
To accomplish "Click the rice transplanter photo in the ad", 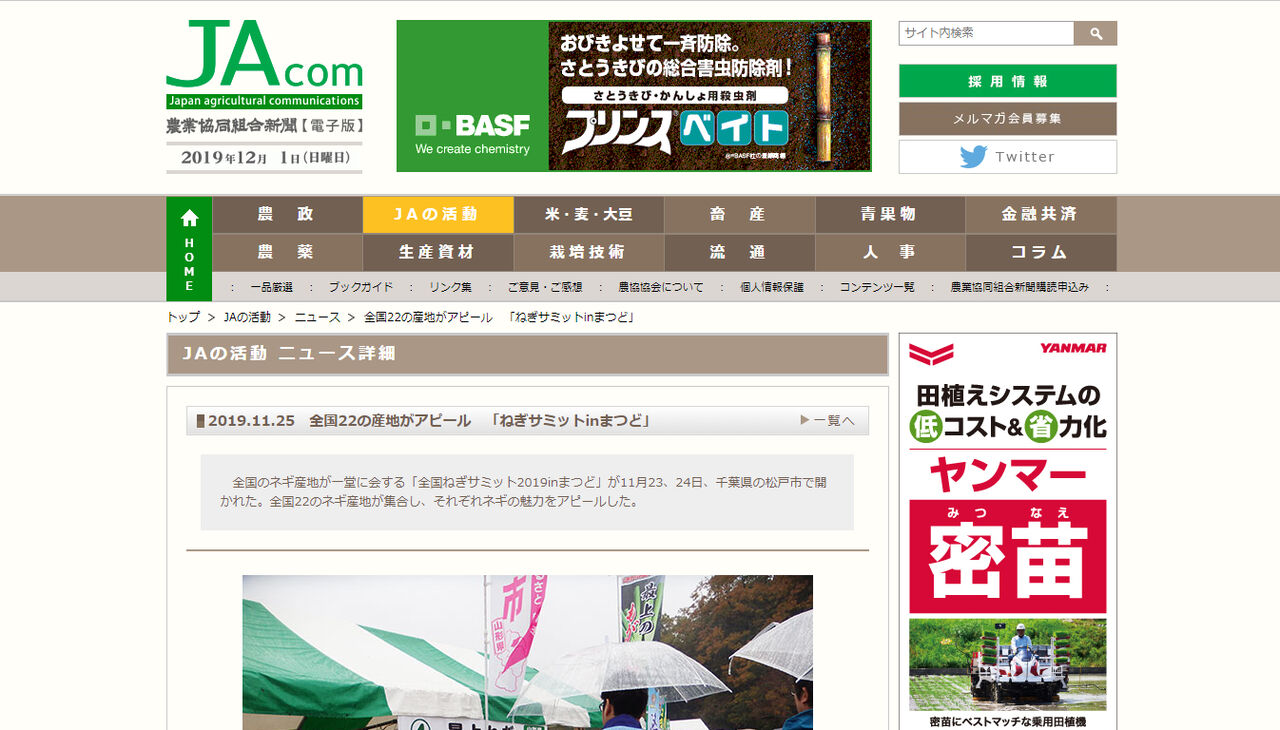I will coord(1007,664).
